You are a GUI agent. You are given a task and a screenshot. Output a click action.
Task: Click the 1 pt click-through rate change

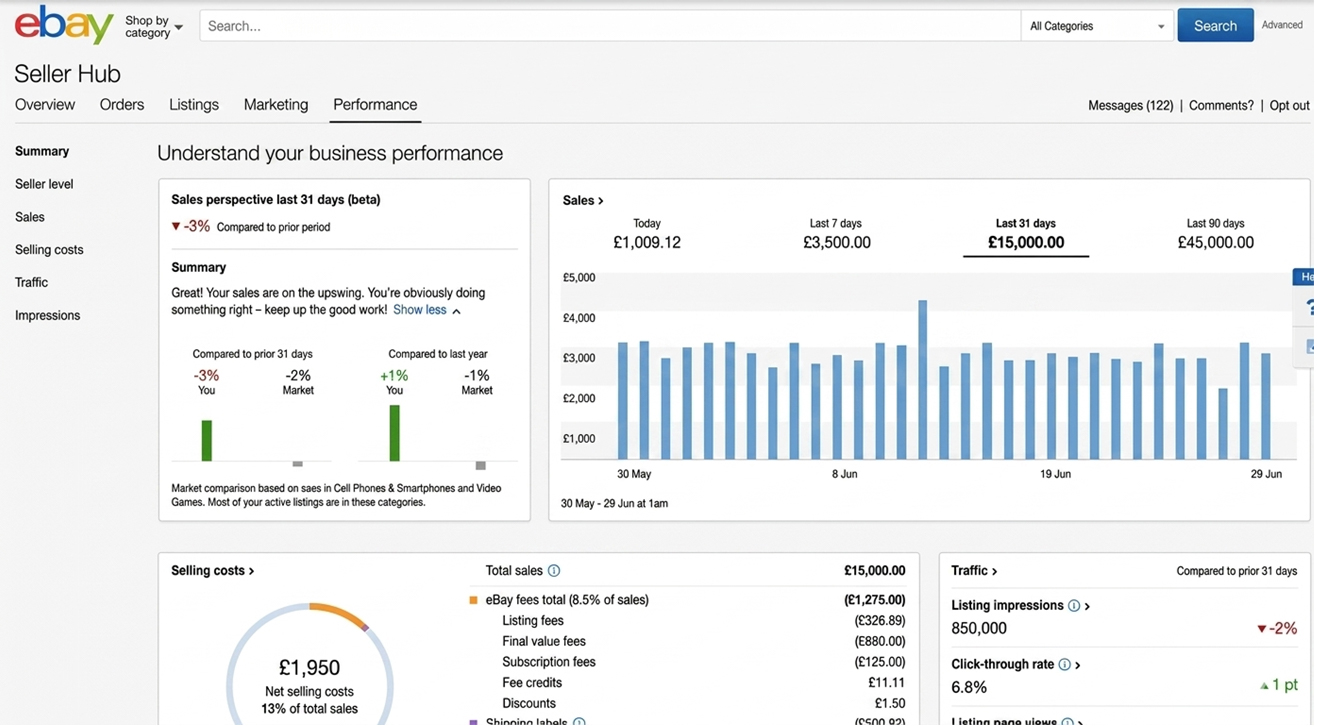tap(1279, 686)
